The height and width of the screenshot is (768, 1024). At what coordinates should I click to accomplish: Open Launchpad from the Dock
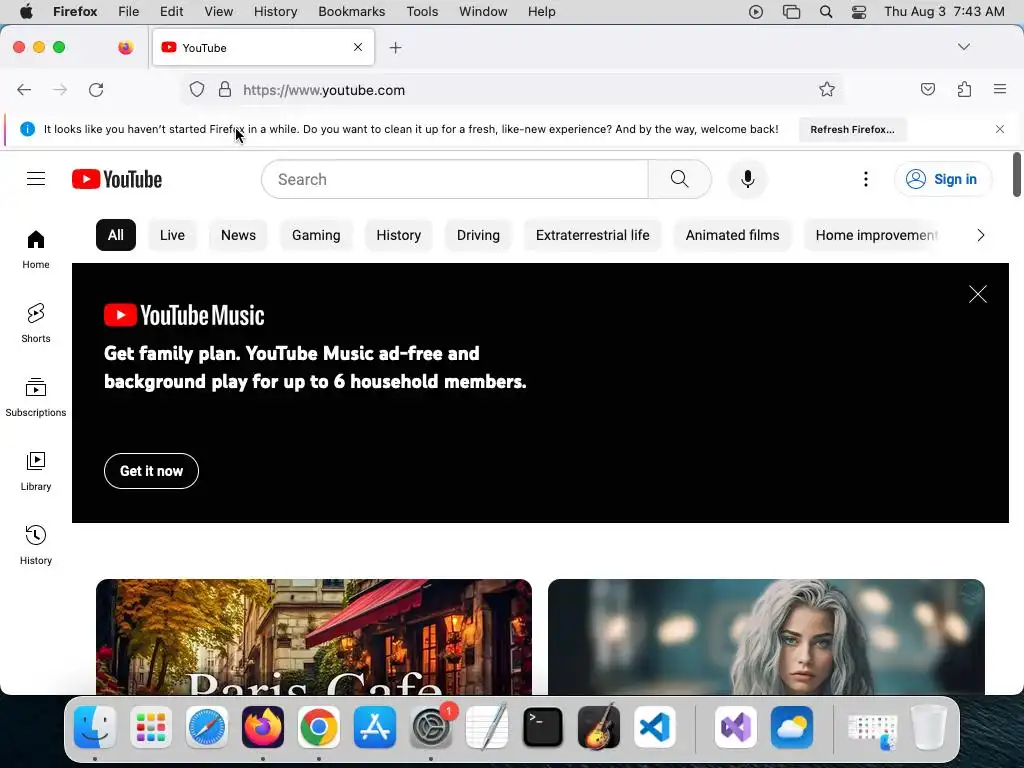(x=151, y=727)
